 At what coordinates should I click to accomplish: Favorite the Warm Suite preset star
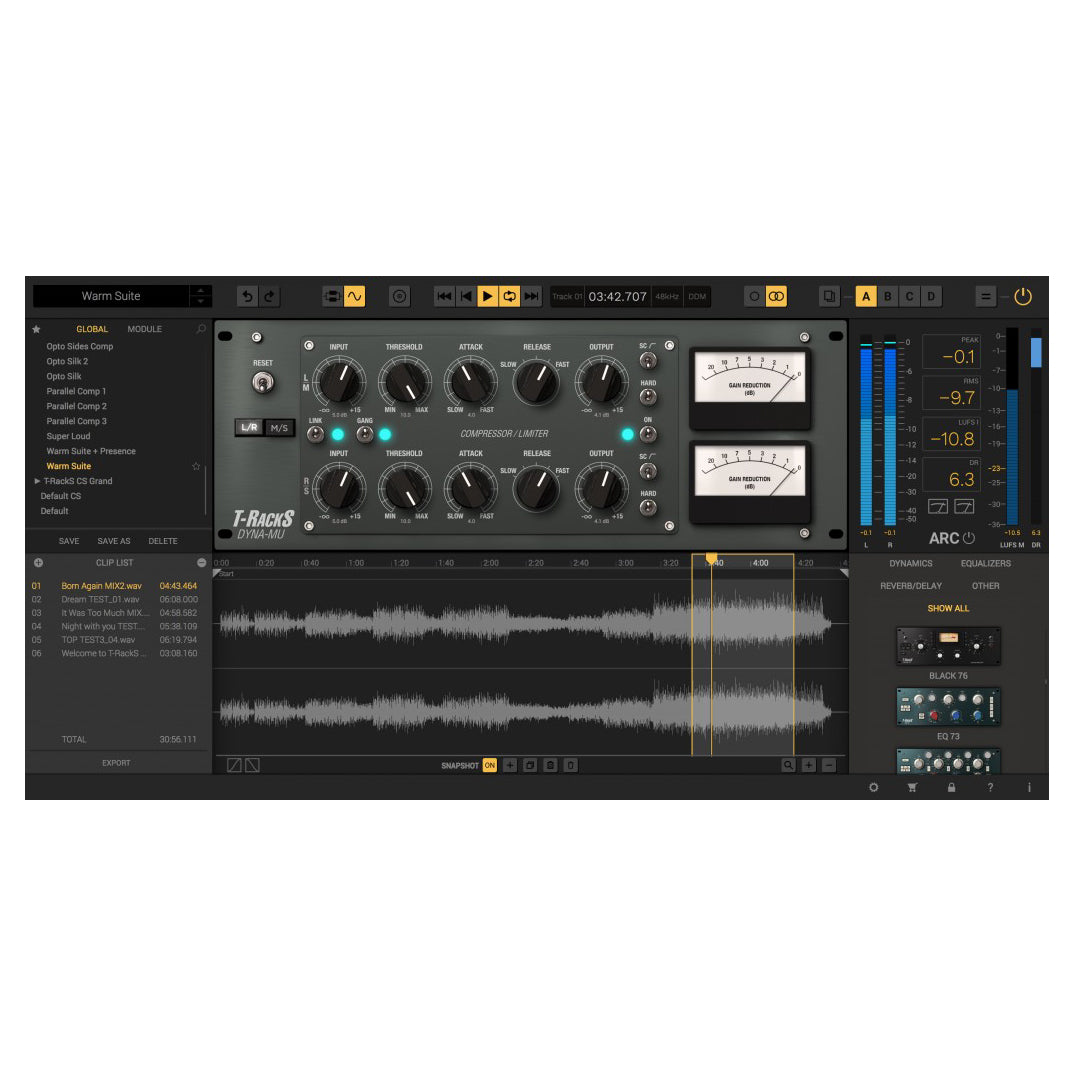coord(196,467)
